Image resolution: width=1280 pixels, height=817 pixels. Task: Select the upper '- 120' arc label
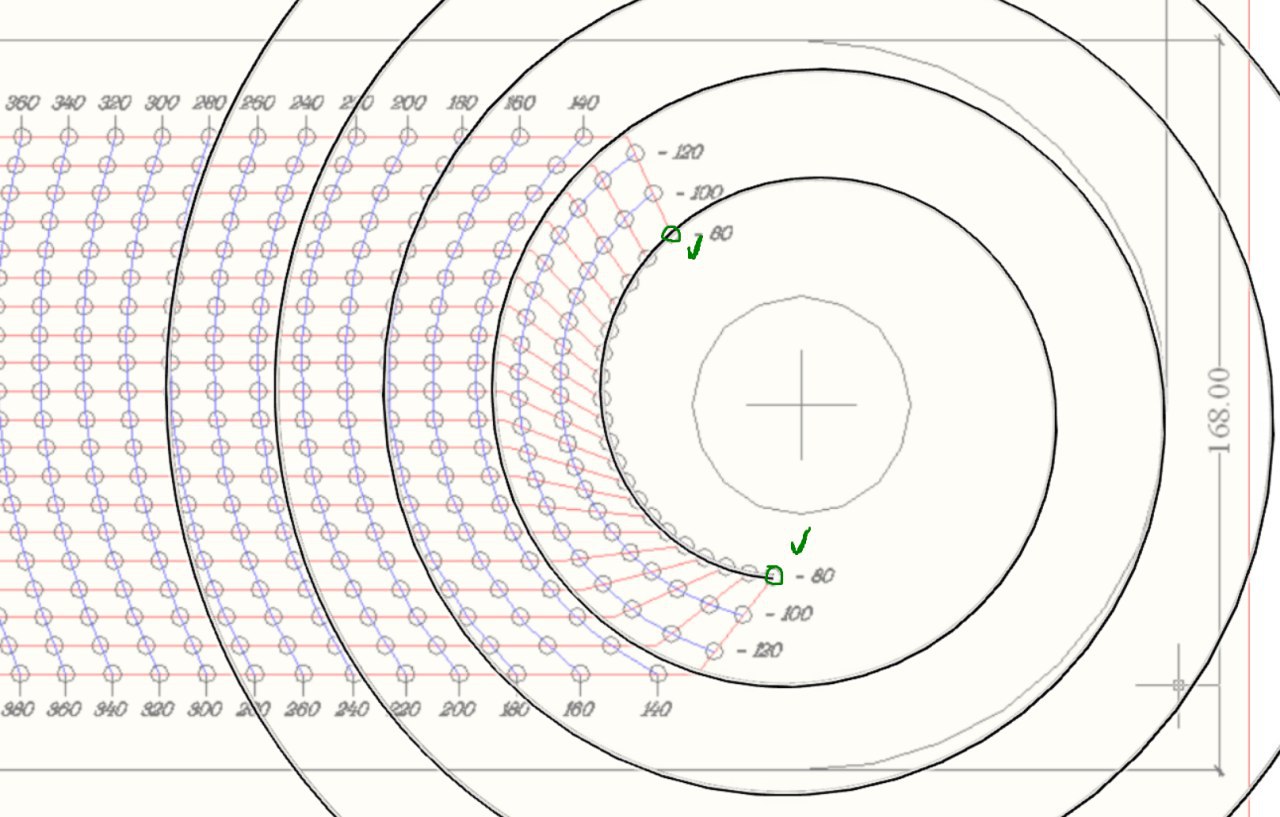[x=681, y=153]
